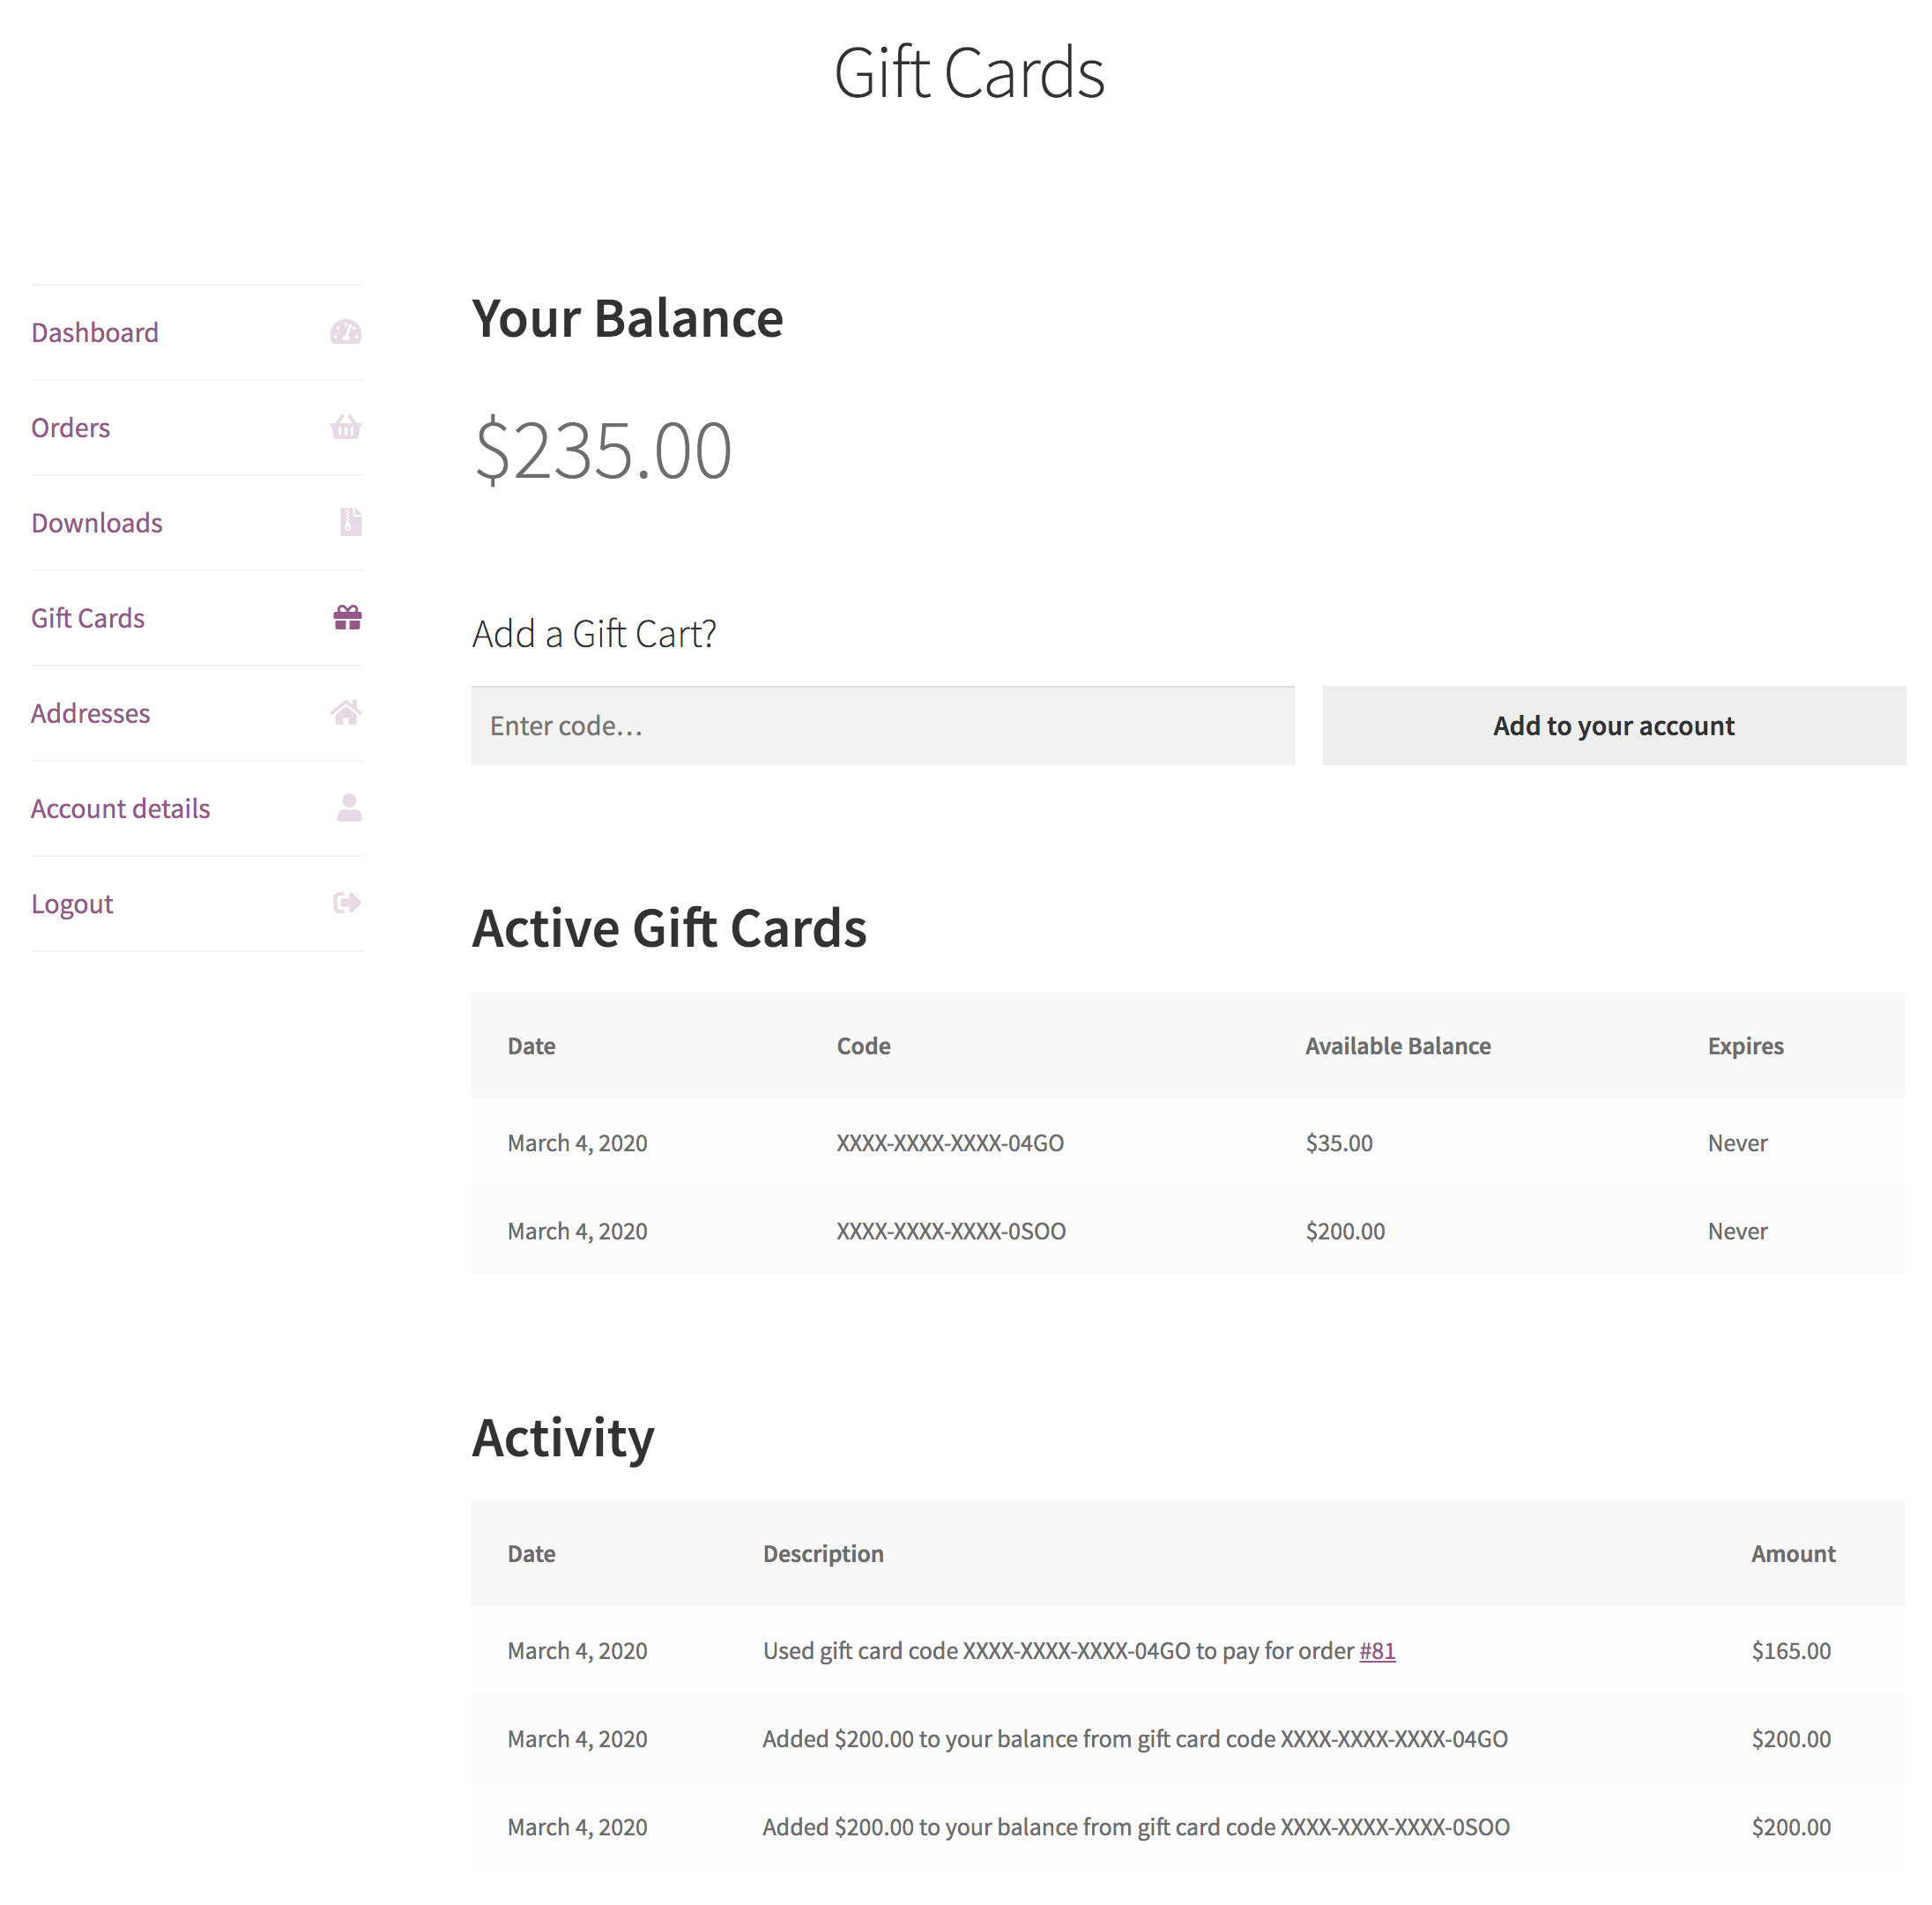Click the Gift Cards navigation tab

click(x=87, y=616)
